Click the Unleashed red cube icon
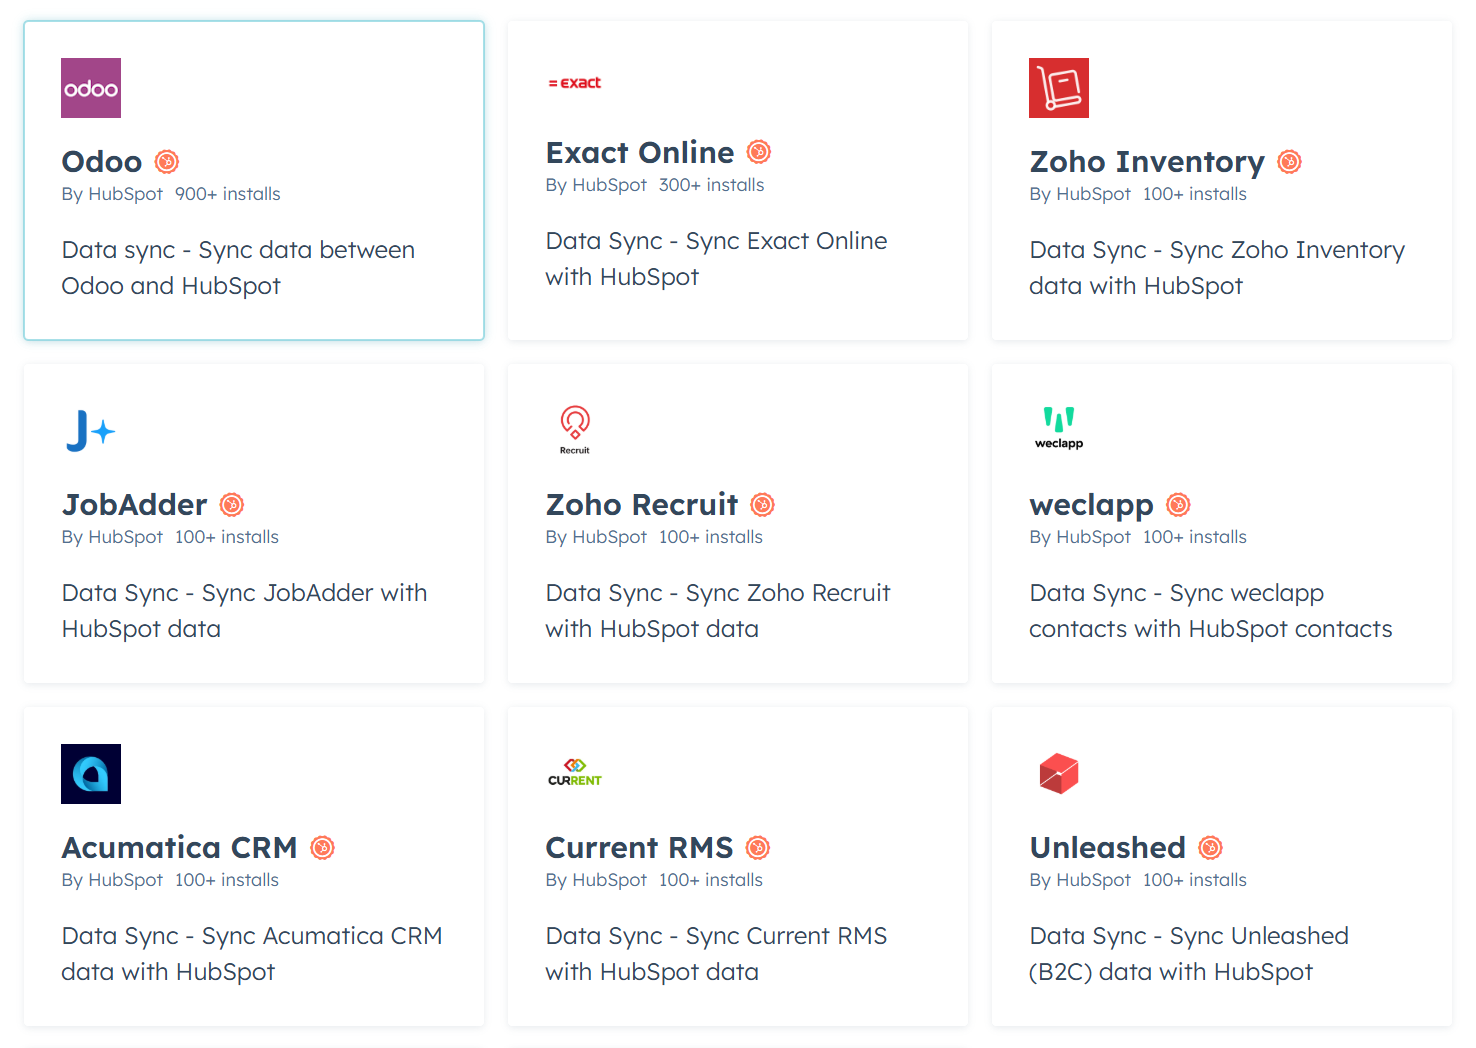 (1058, 773)
